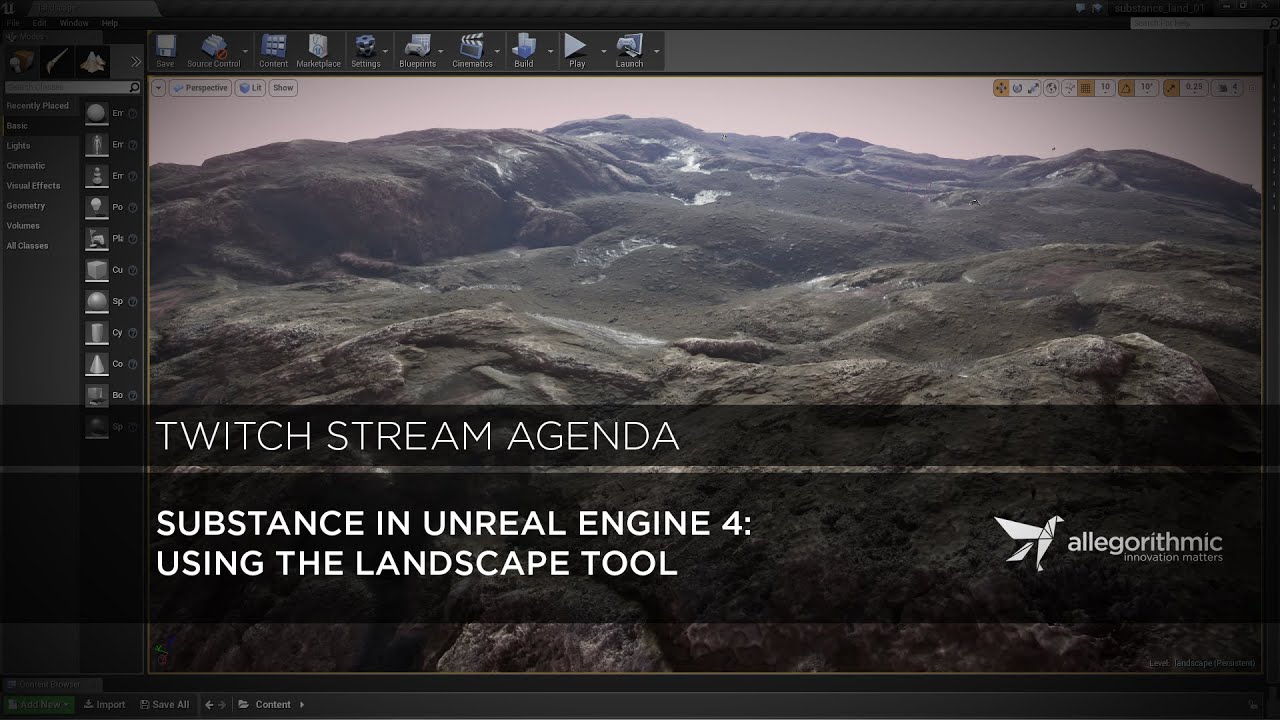Open the Launch options dropdown arrow
The width and height of the screenshot is (1280, 720).
pyautogui.click(x=656, y=51)
